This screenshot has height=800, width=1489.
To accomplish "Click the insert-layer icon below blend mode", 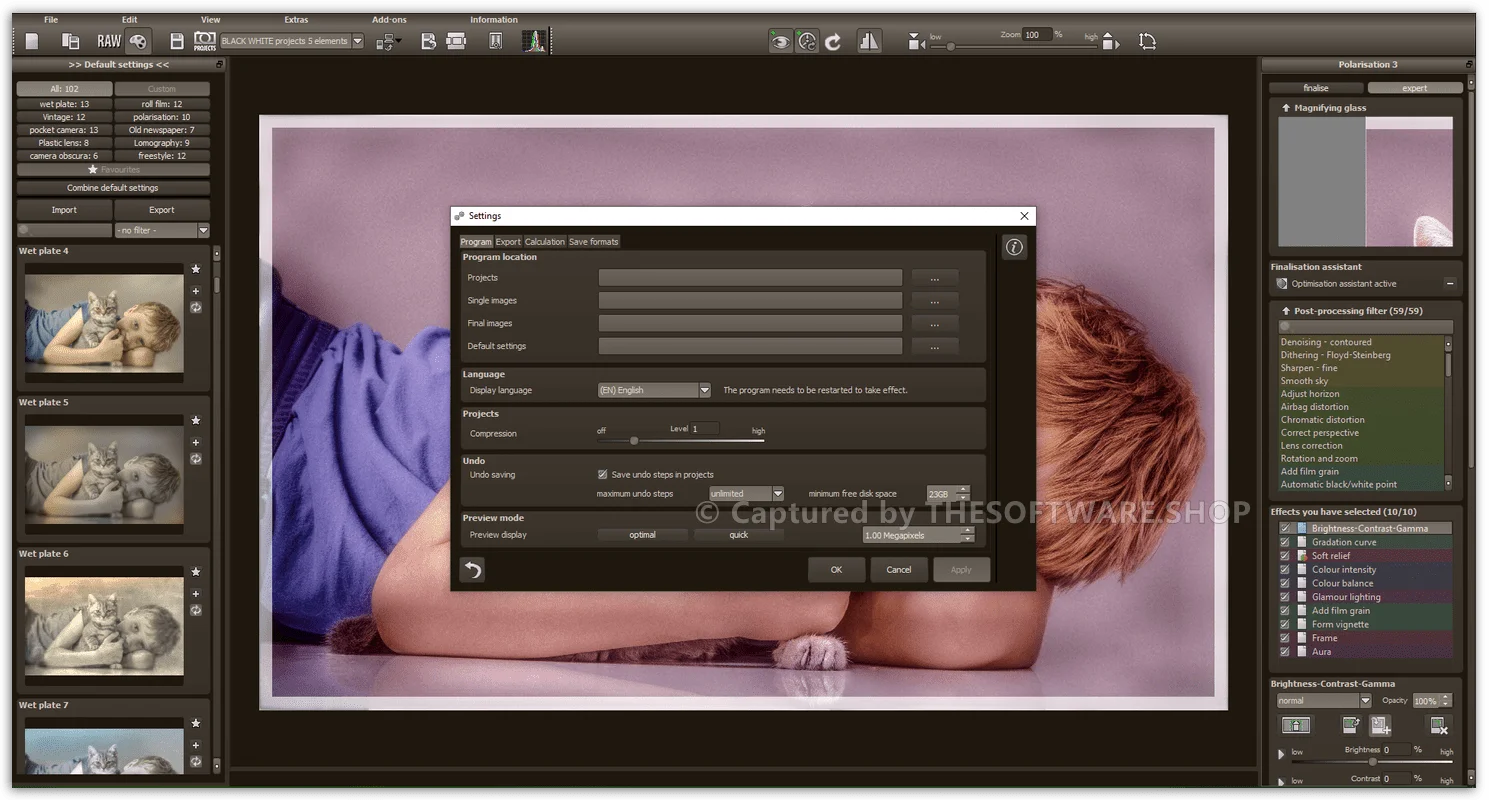I will (x=1296, y=726).
